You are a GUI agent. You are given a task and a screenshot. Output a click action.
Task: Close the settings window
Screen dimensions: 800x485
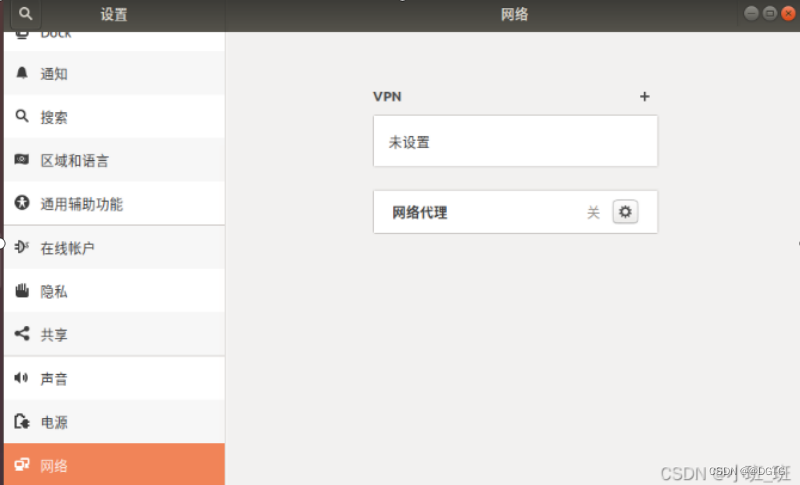tap(788, 13)
